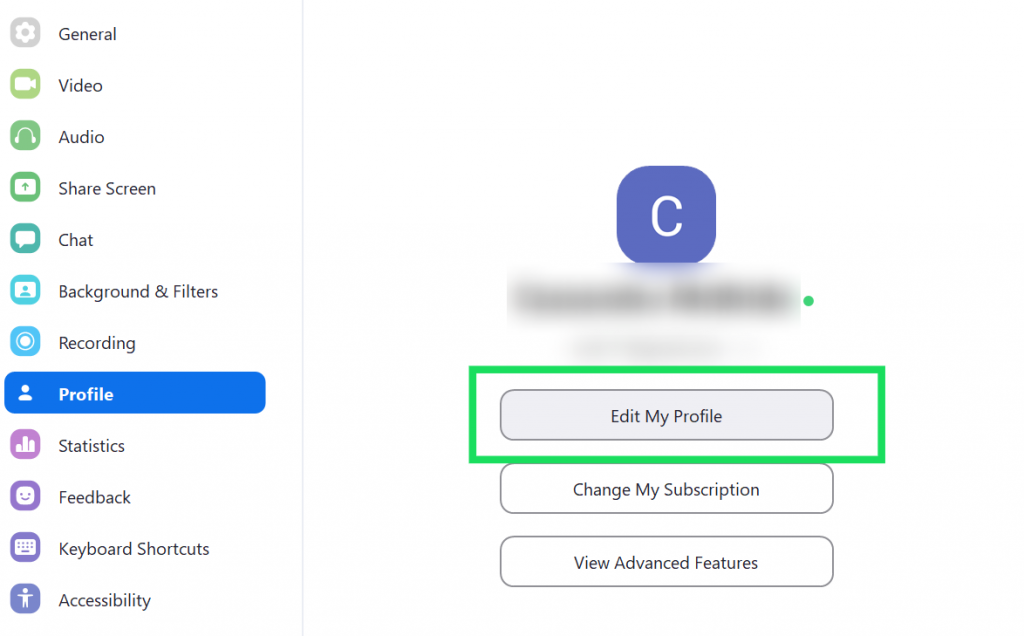Viewport: 1024px width, 636px height.
Task: Click the Keyboard Shortcuts icon
Action: [x=24, y=548]
